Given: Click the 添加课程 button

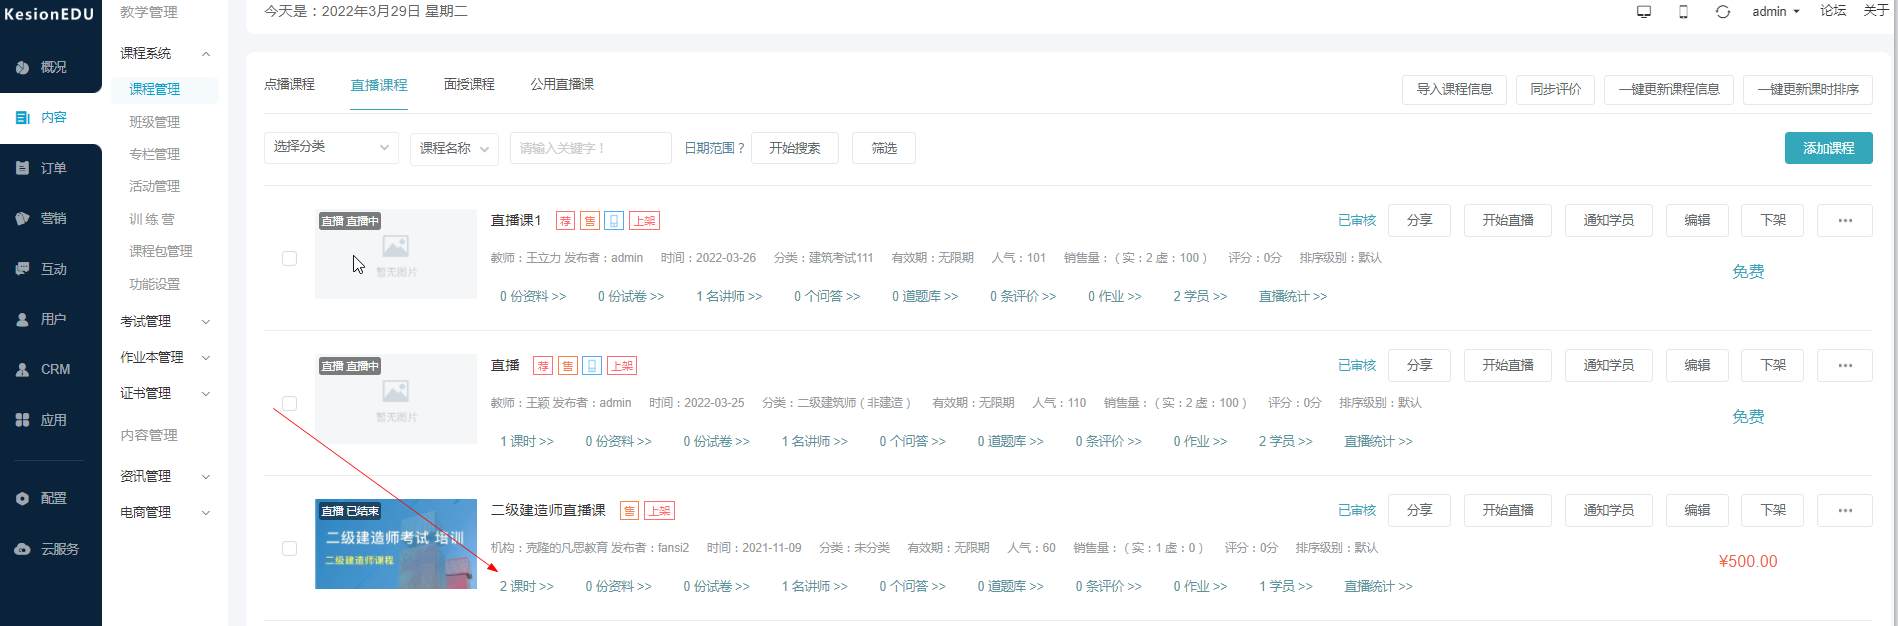Looking at the screenshot, I should [1828, 148].
